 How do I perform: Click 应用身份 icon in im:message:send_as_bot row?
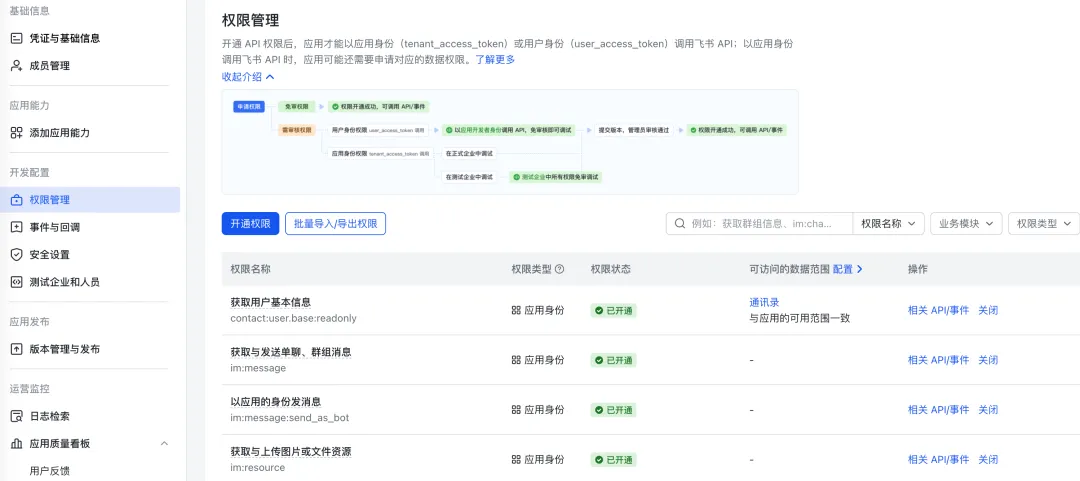[516, 410]
